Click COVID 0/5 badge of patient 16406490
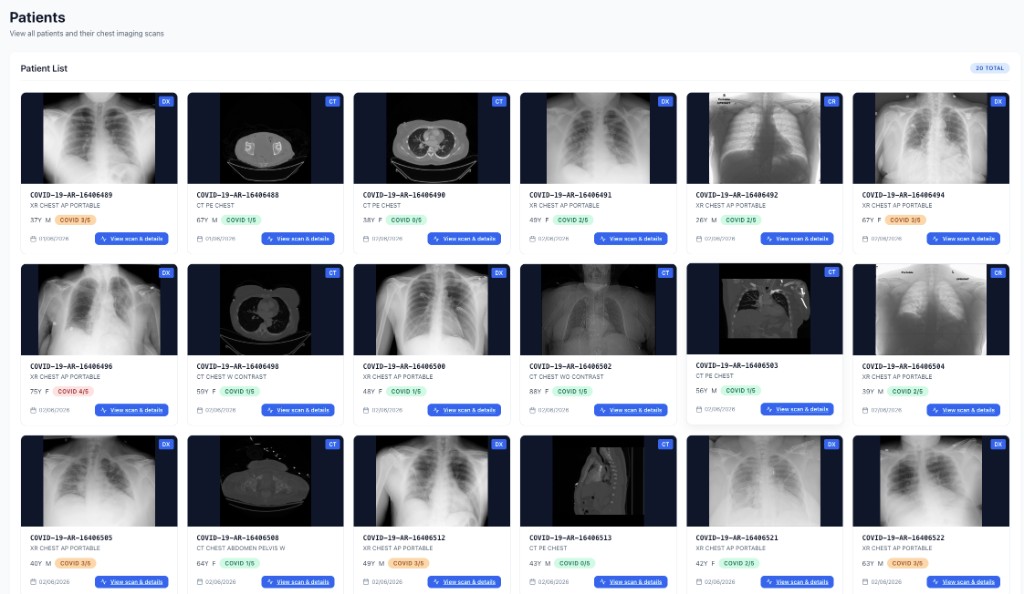 (406, 220)
